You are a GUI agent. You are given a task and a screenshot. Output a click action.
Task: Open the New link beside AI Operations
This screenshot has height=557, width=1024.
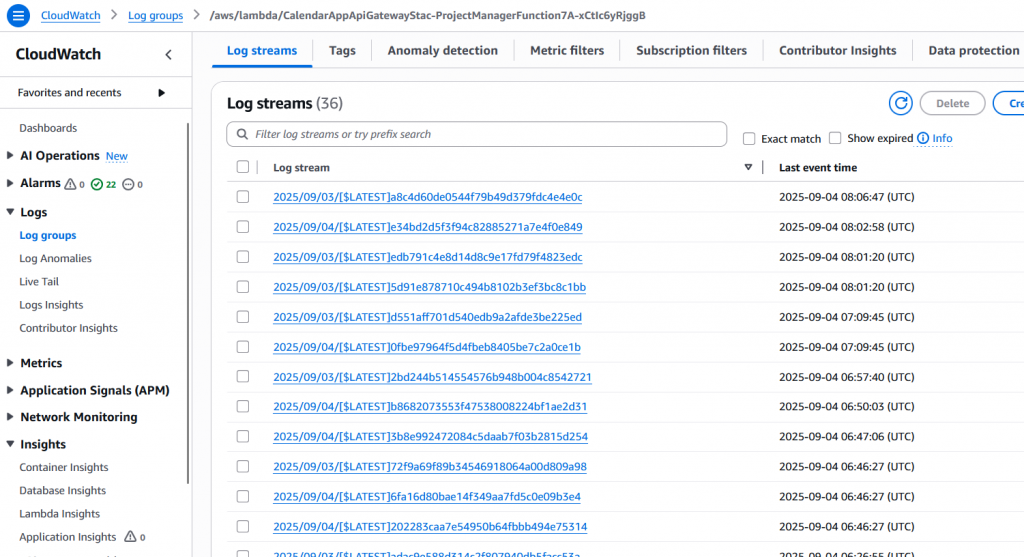[x=117, y=156]
